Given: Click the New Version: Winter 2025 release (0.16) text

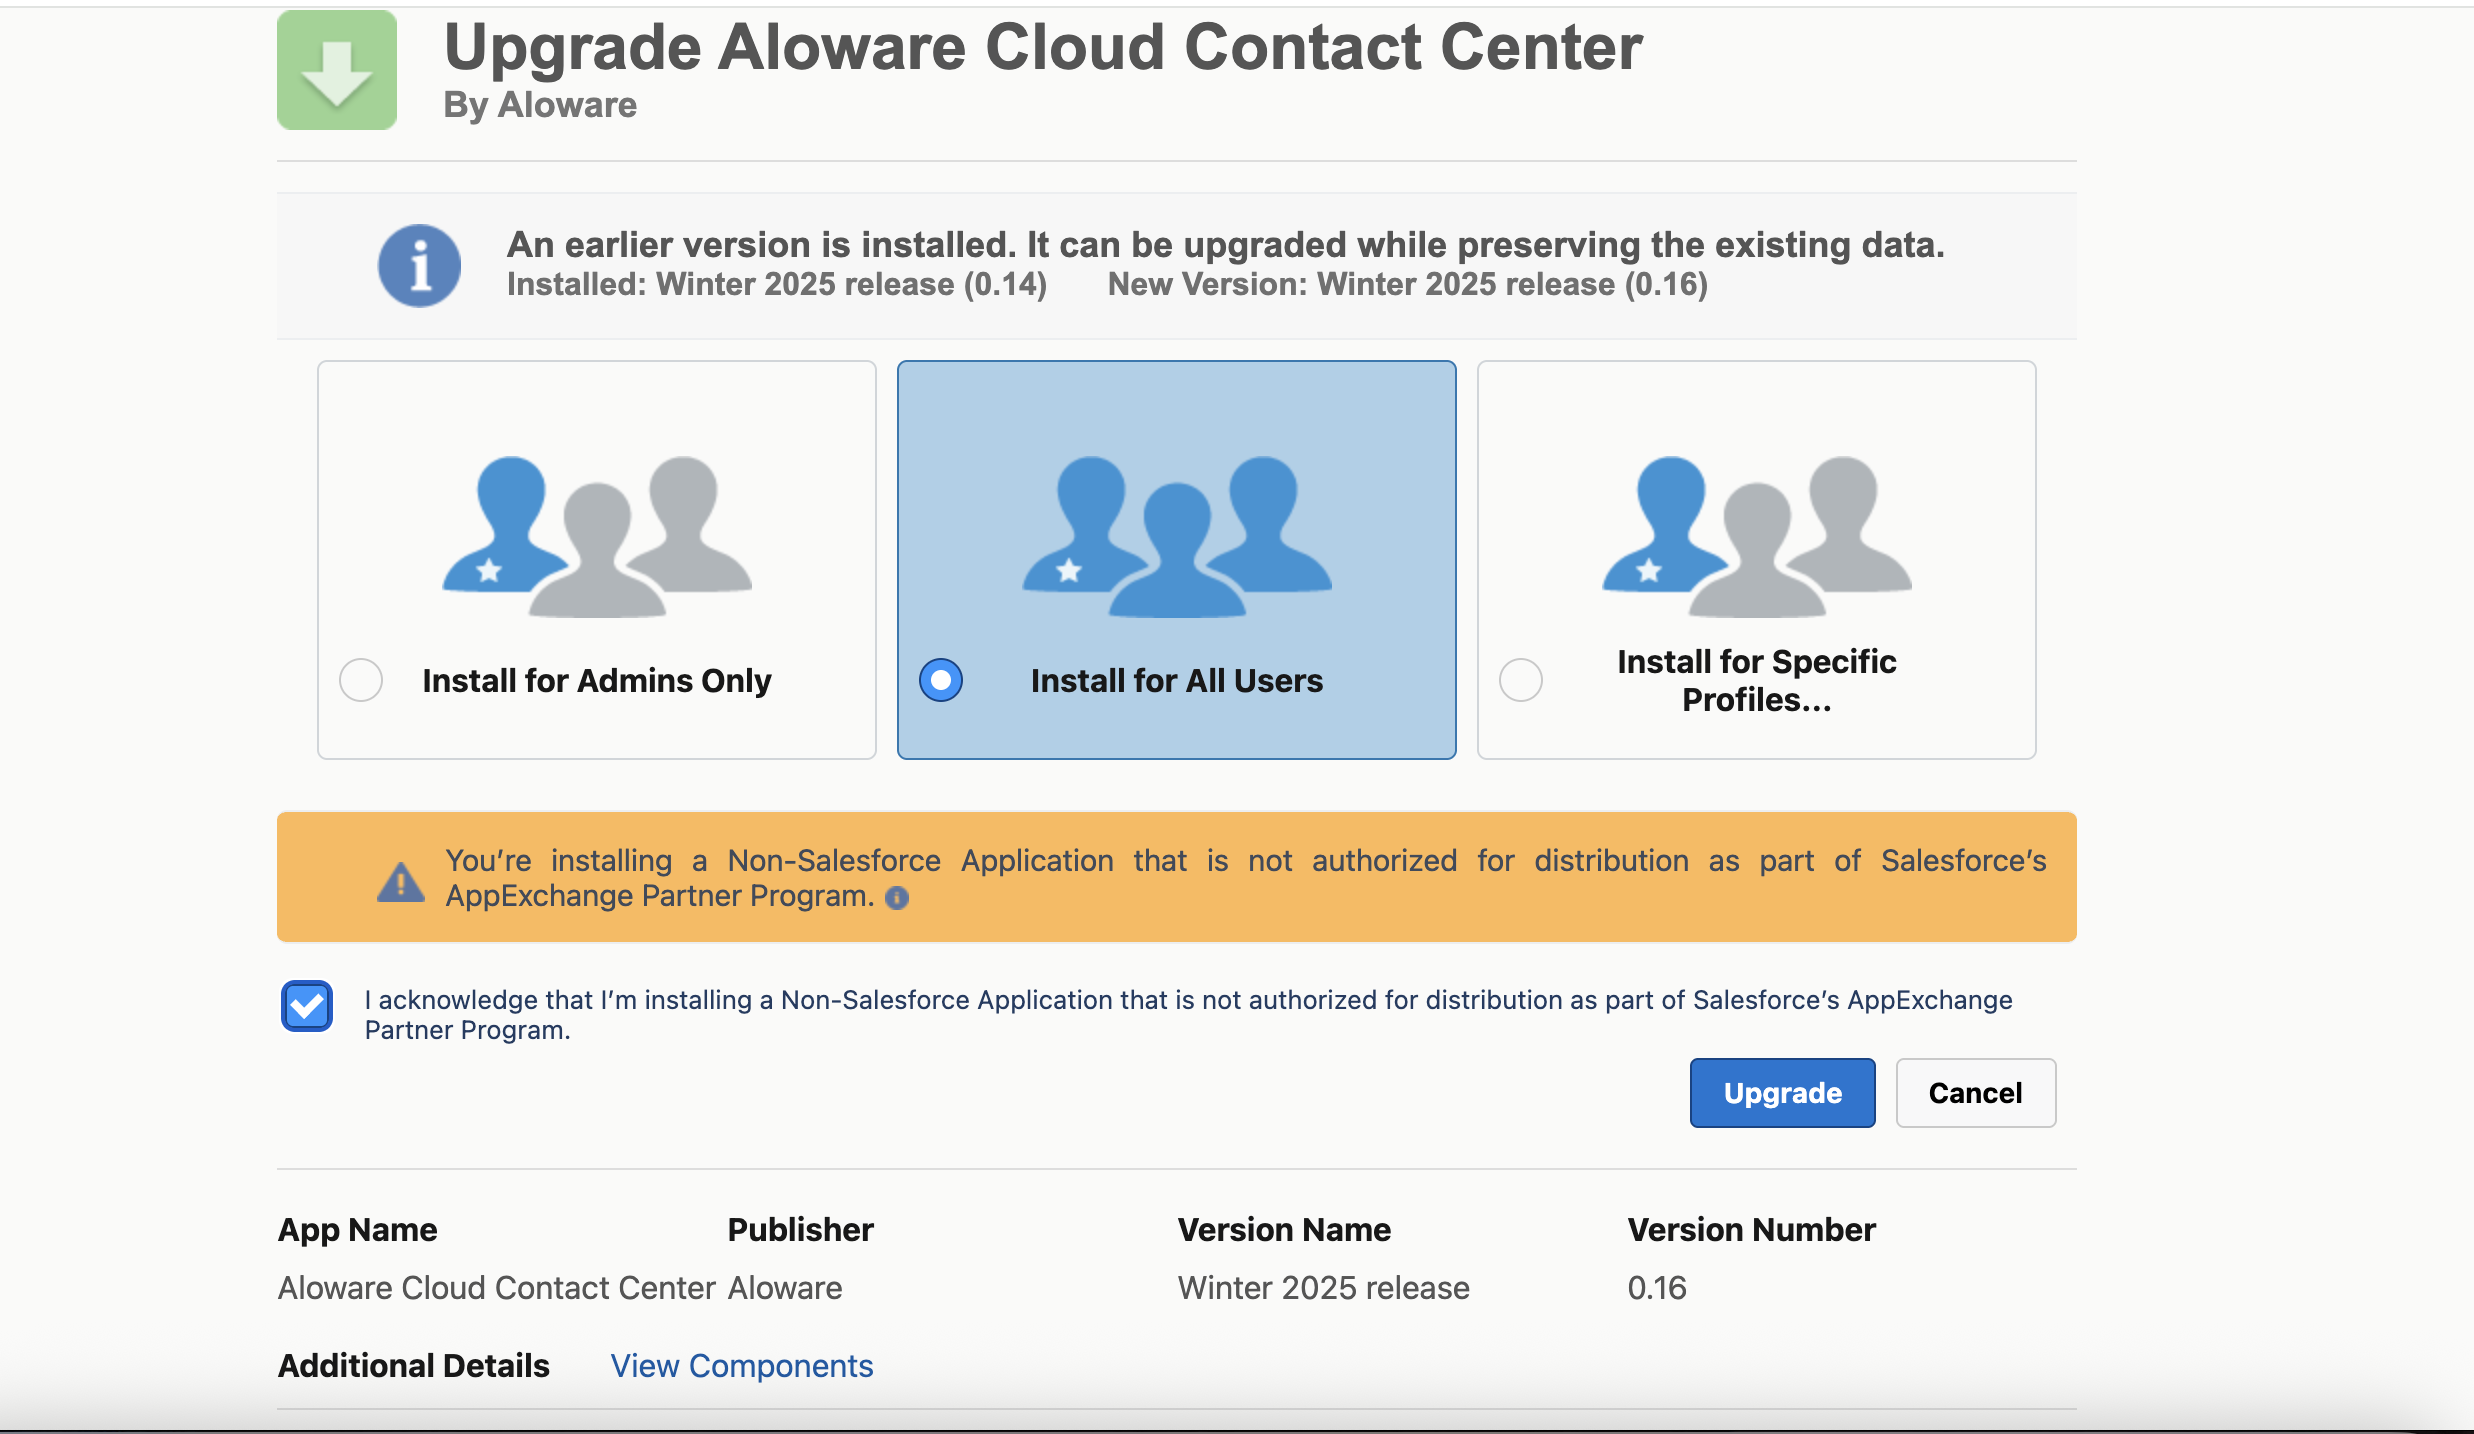Looking at the screenshot, I should click(1408, 285).
